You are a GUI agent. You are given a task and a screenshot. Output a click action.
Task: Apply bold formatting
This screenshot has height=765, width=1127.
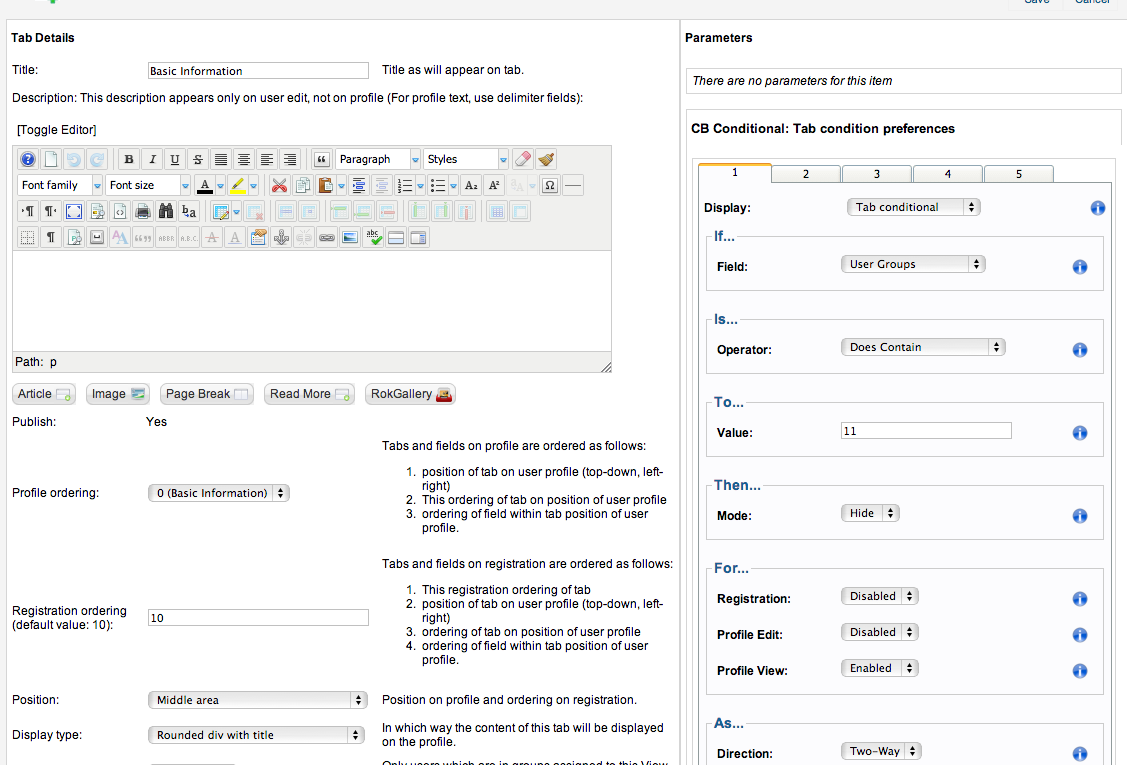click(129, 159)
